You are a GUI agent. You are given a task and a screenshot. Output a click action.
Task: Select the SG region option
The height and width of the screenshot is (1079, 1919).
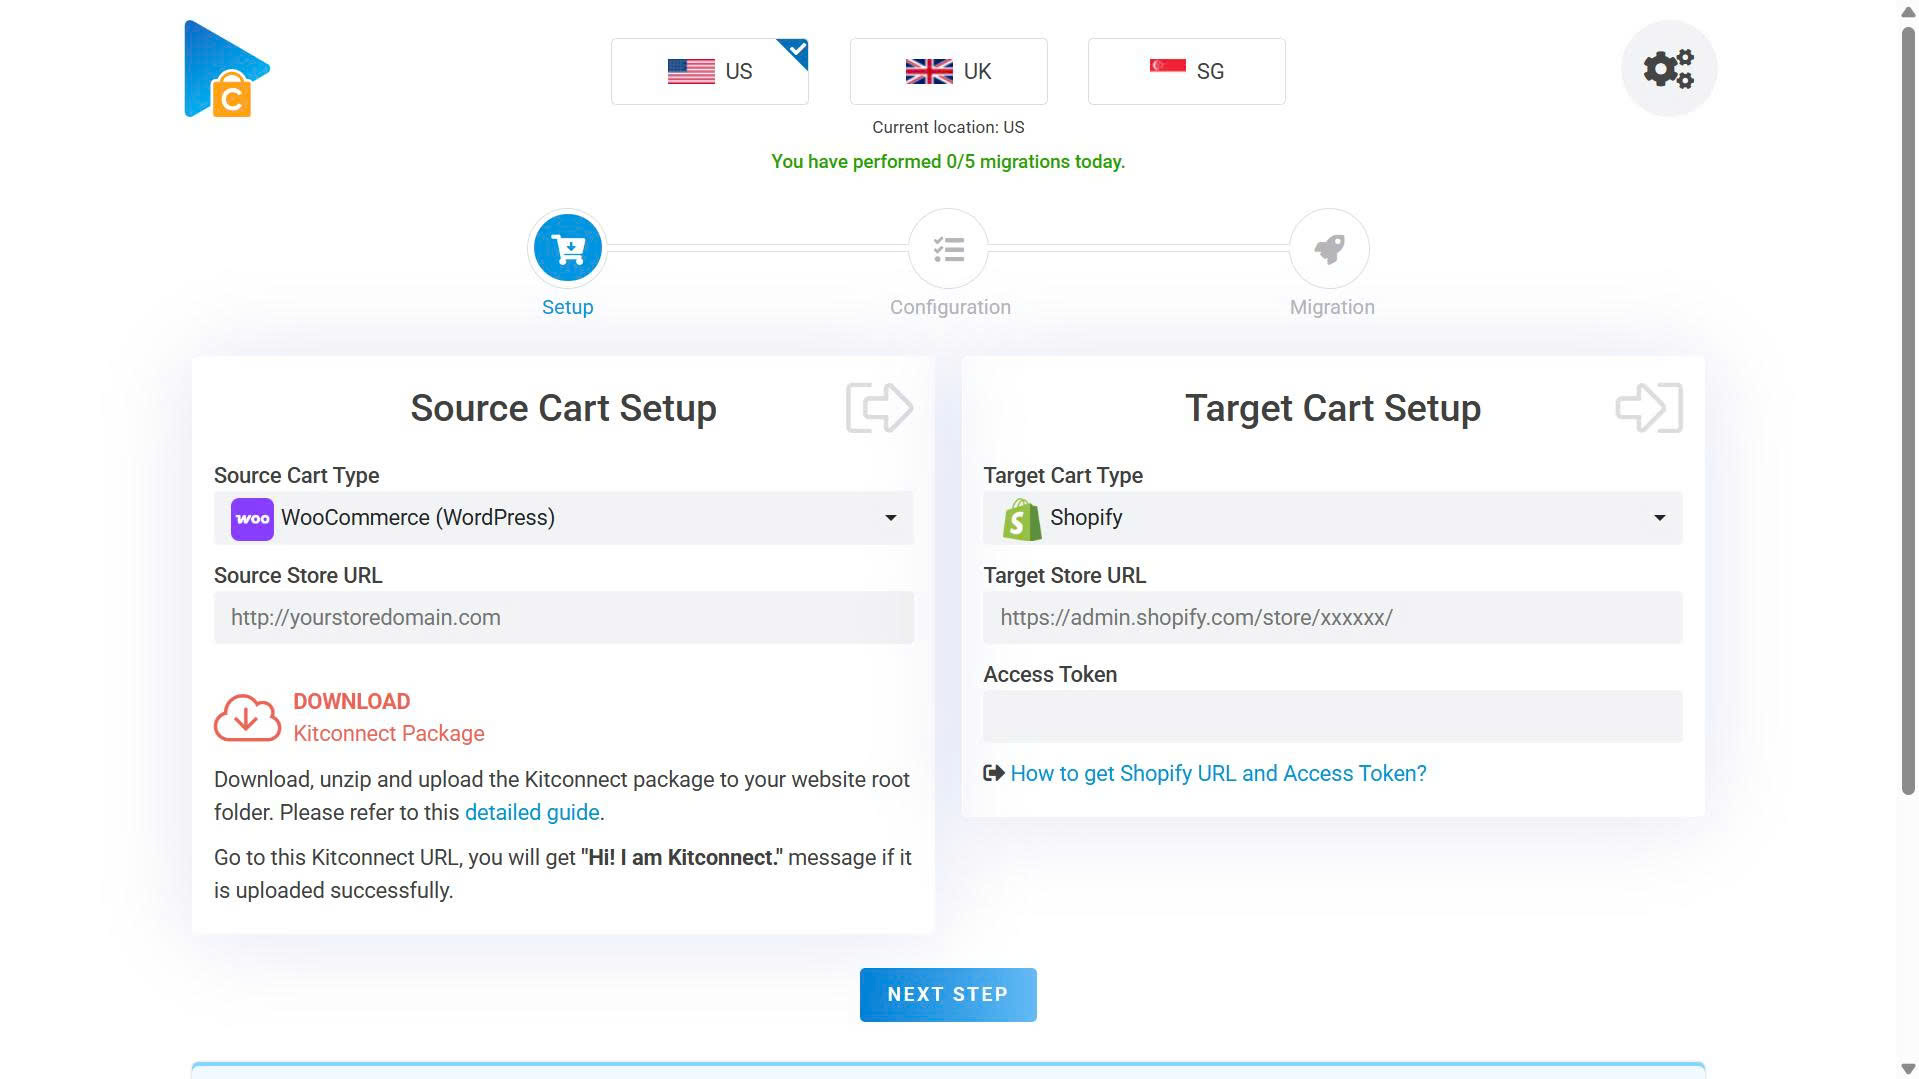coord(1185,71)
